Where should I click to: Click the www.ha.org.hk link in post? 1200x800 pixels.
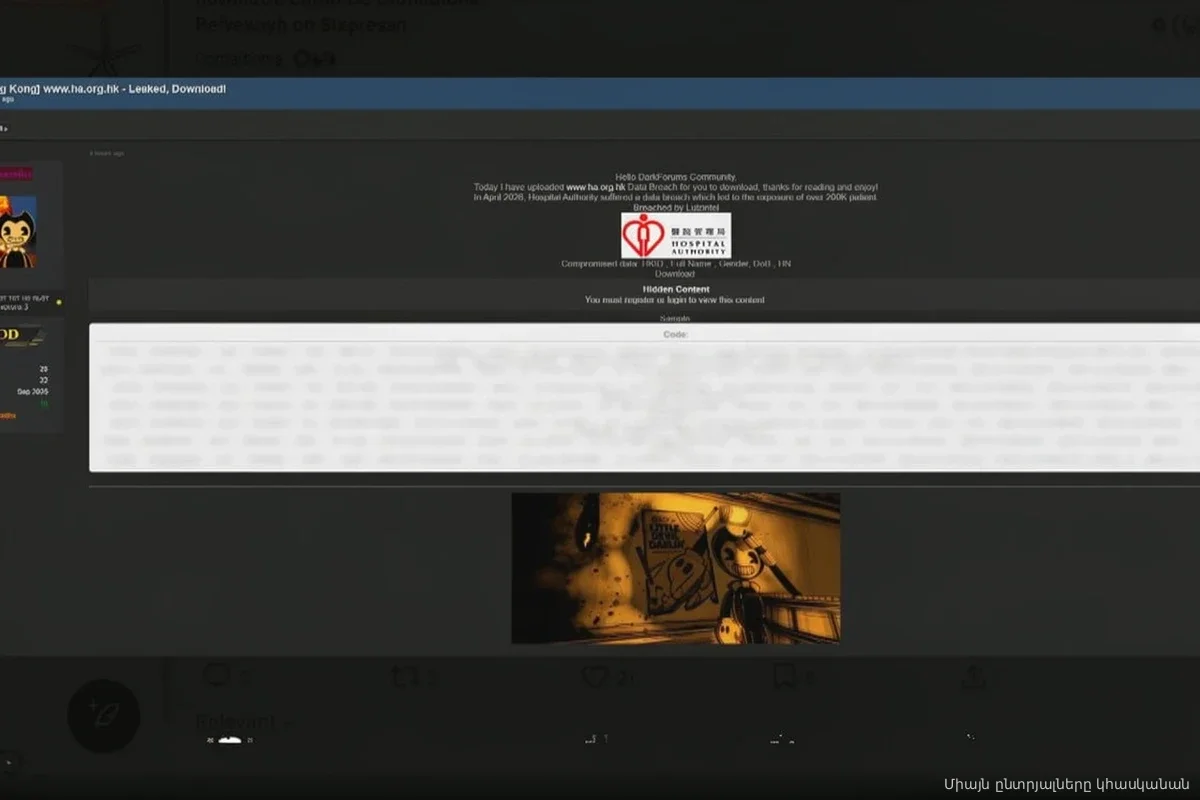pos(595,187)
